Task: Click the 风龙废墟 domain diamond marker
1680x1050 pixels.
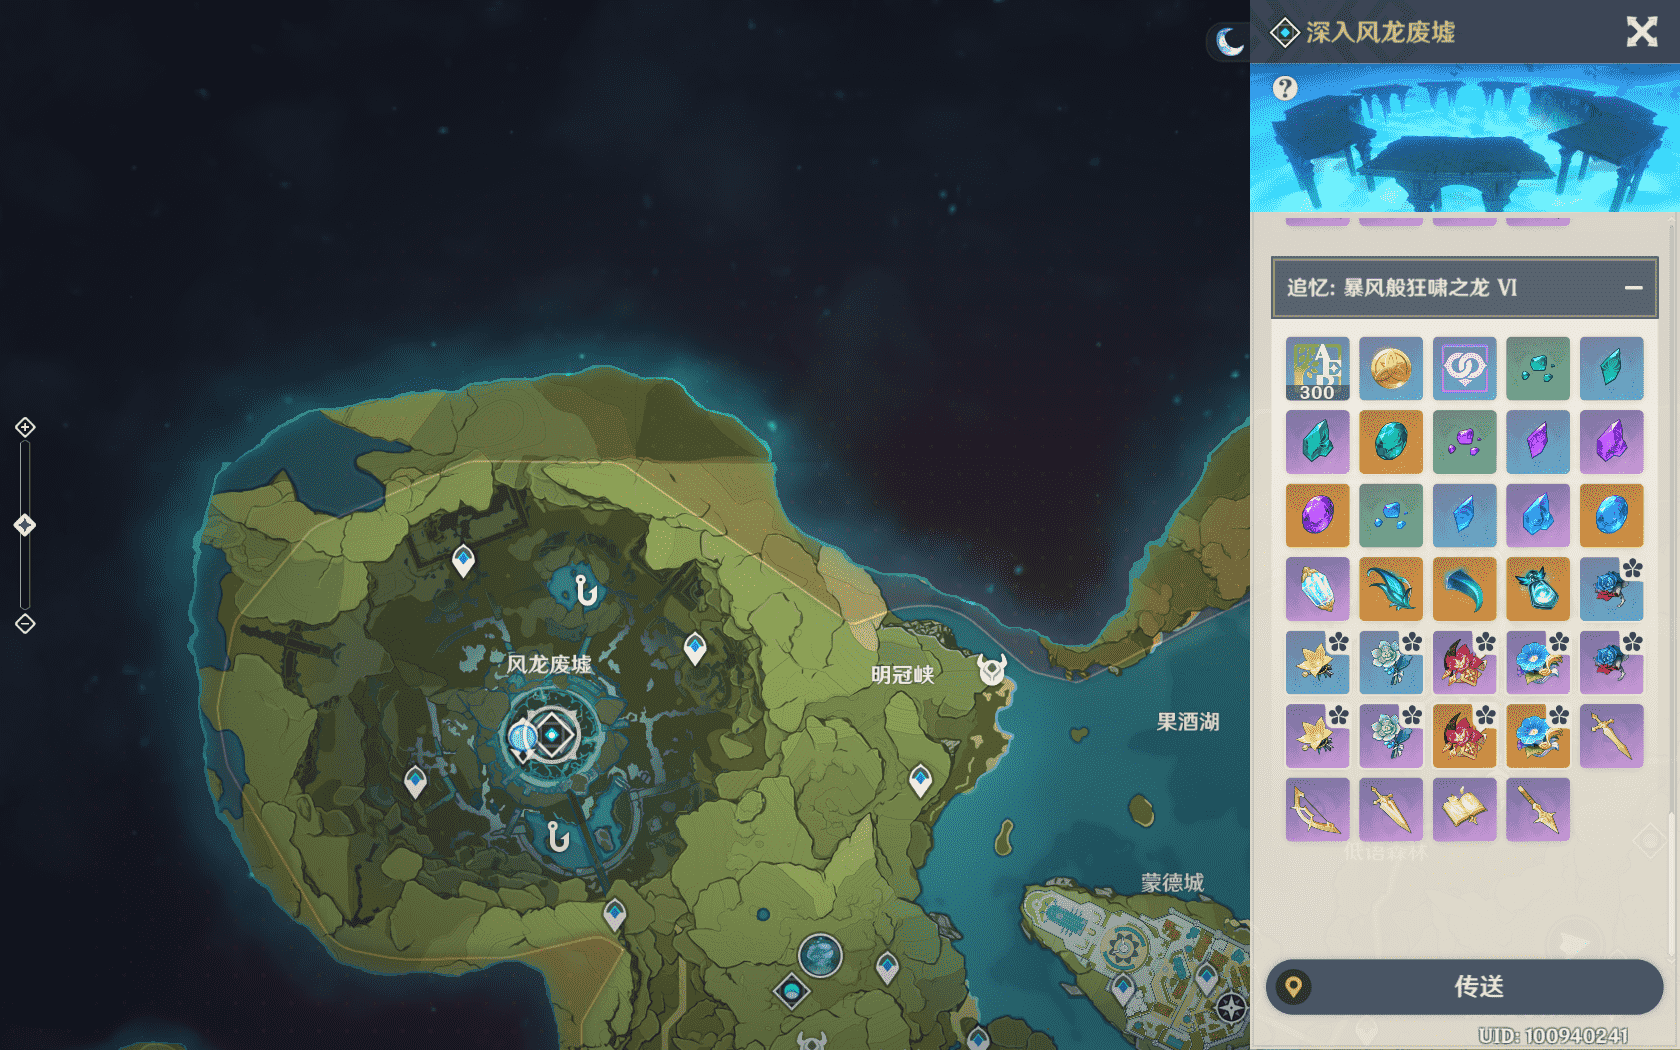Action: click(x=551, y=735)
